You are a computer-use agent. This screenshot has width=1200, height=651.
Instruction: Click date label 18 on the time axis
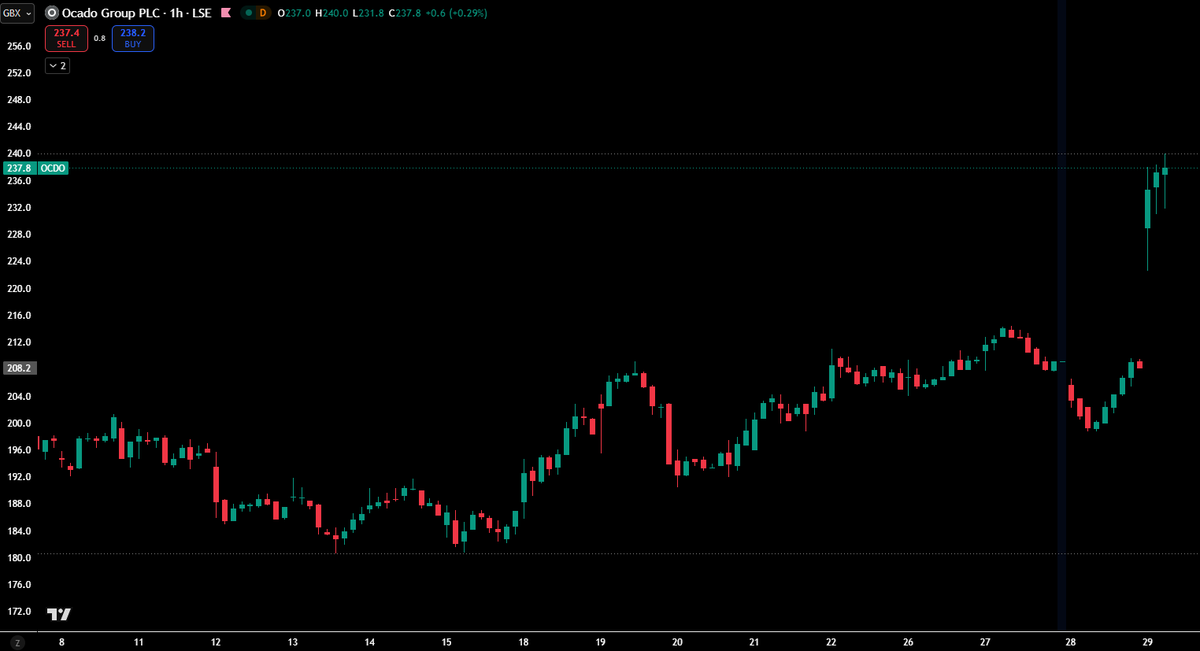524,642
